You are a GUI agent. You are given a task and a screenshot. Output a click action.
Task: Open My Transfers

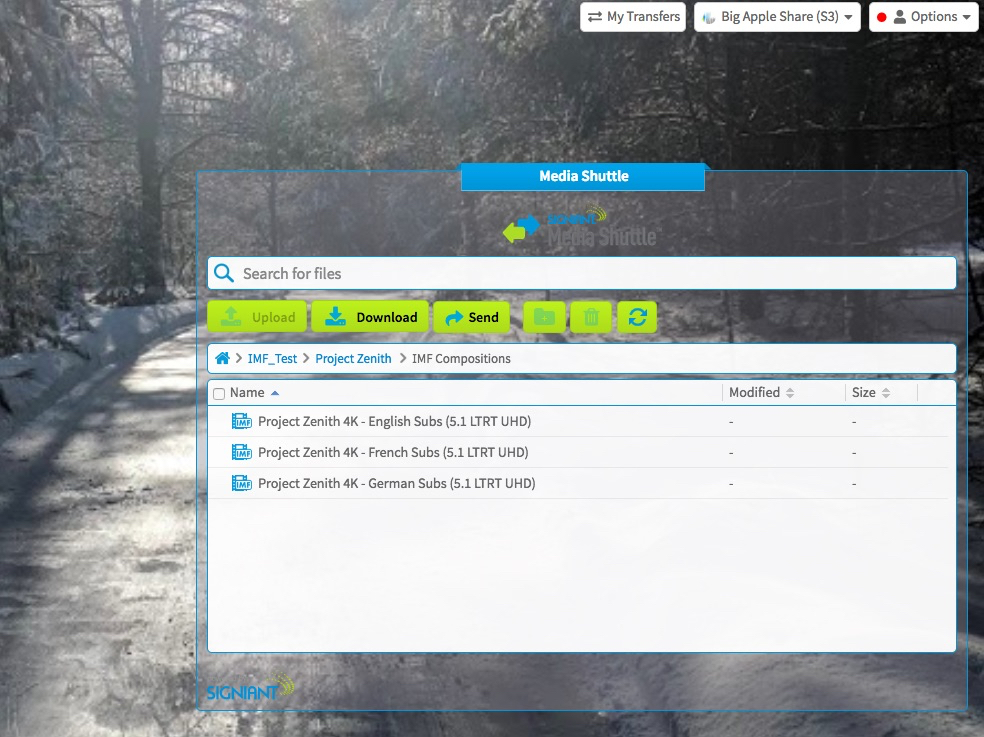point(633,17)
